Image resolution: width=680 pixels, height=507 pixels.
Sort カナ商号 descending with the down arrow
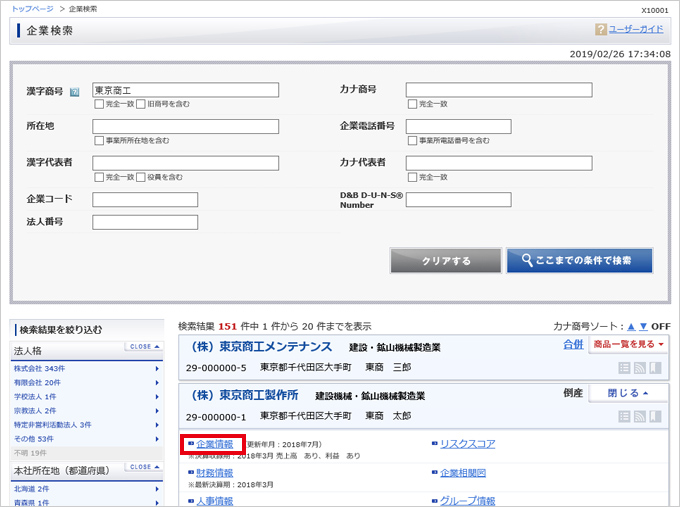coord(642,326)
